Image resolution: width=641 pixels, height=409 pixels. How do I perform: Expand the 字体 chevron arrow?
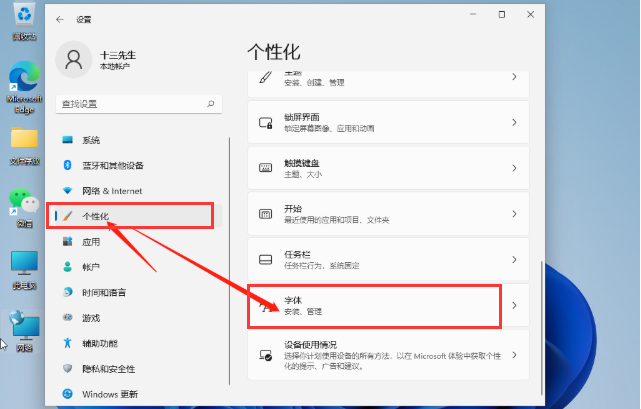click(x=514, y=305)
